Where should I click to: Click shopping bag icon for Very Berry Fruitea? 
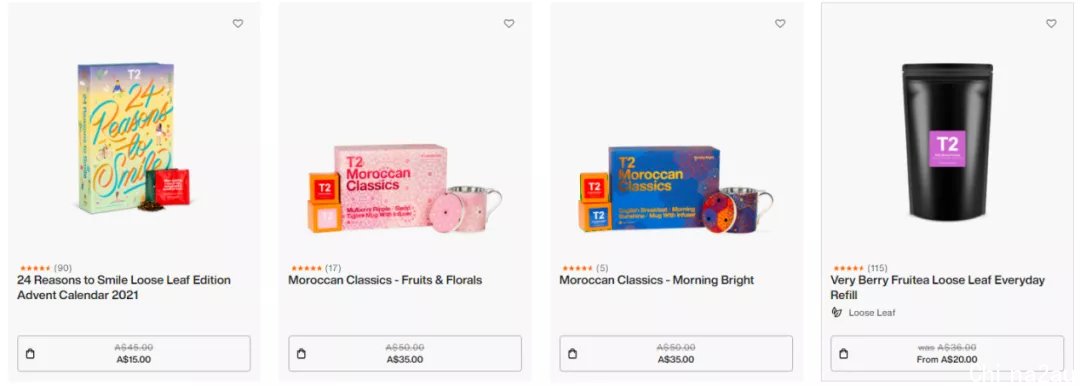(x=844, y=354)
